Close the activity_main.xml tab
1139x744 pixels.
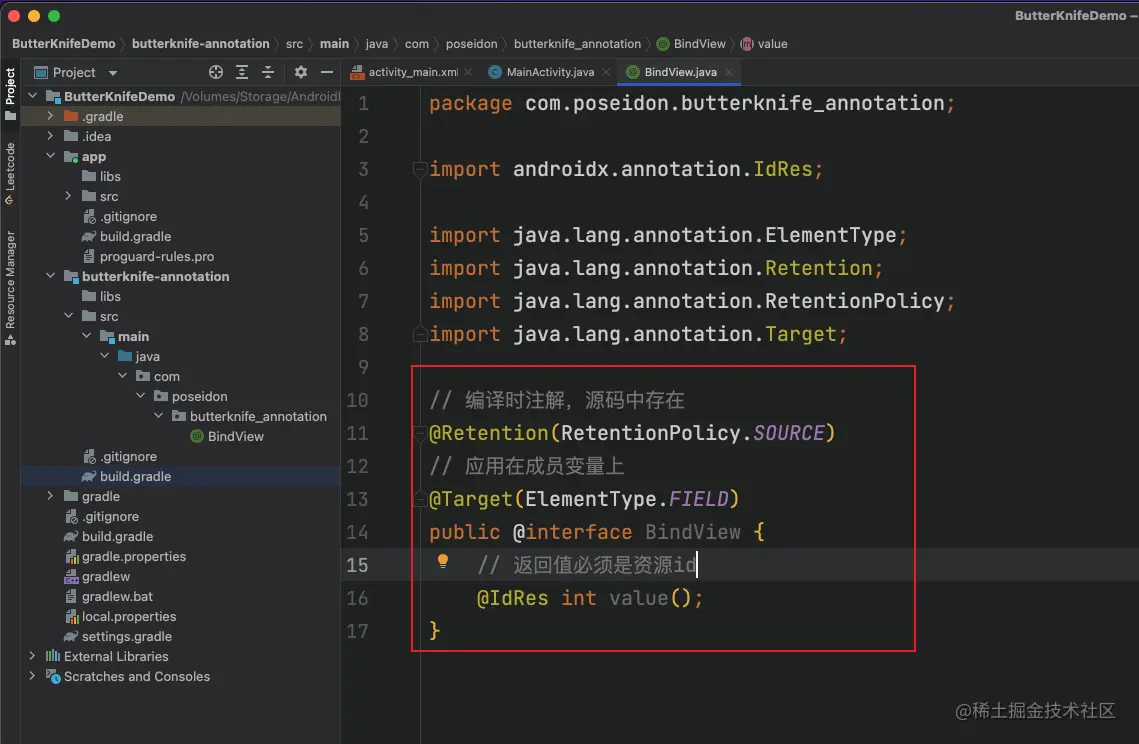(469, 72)
